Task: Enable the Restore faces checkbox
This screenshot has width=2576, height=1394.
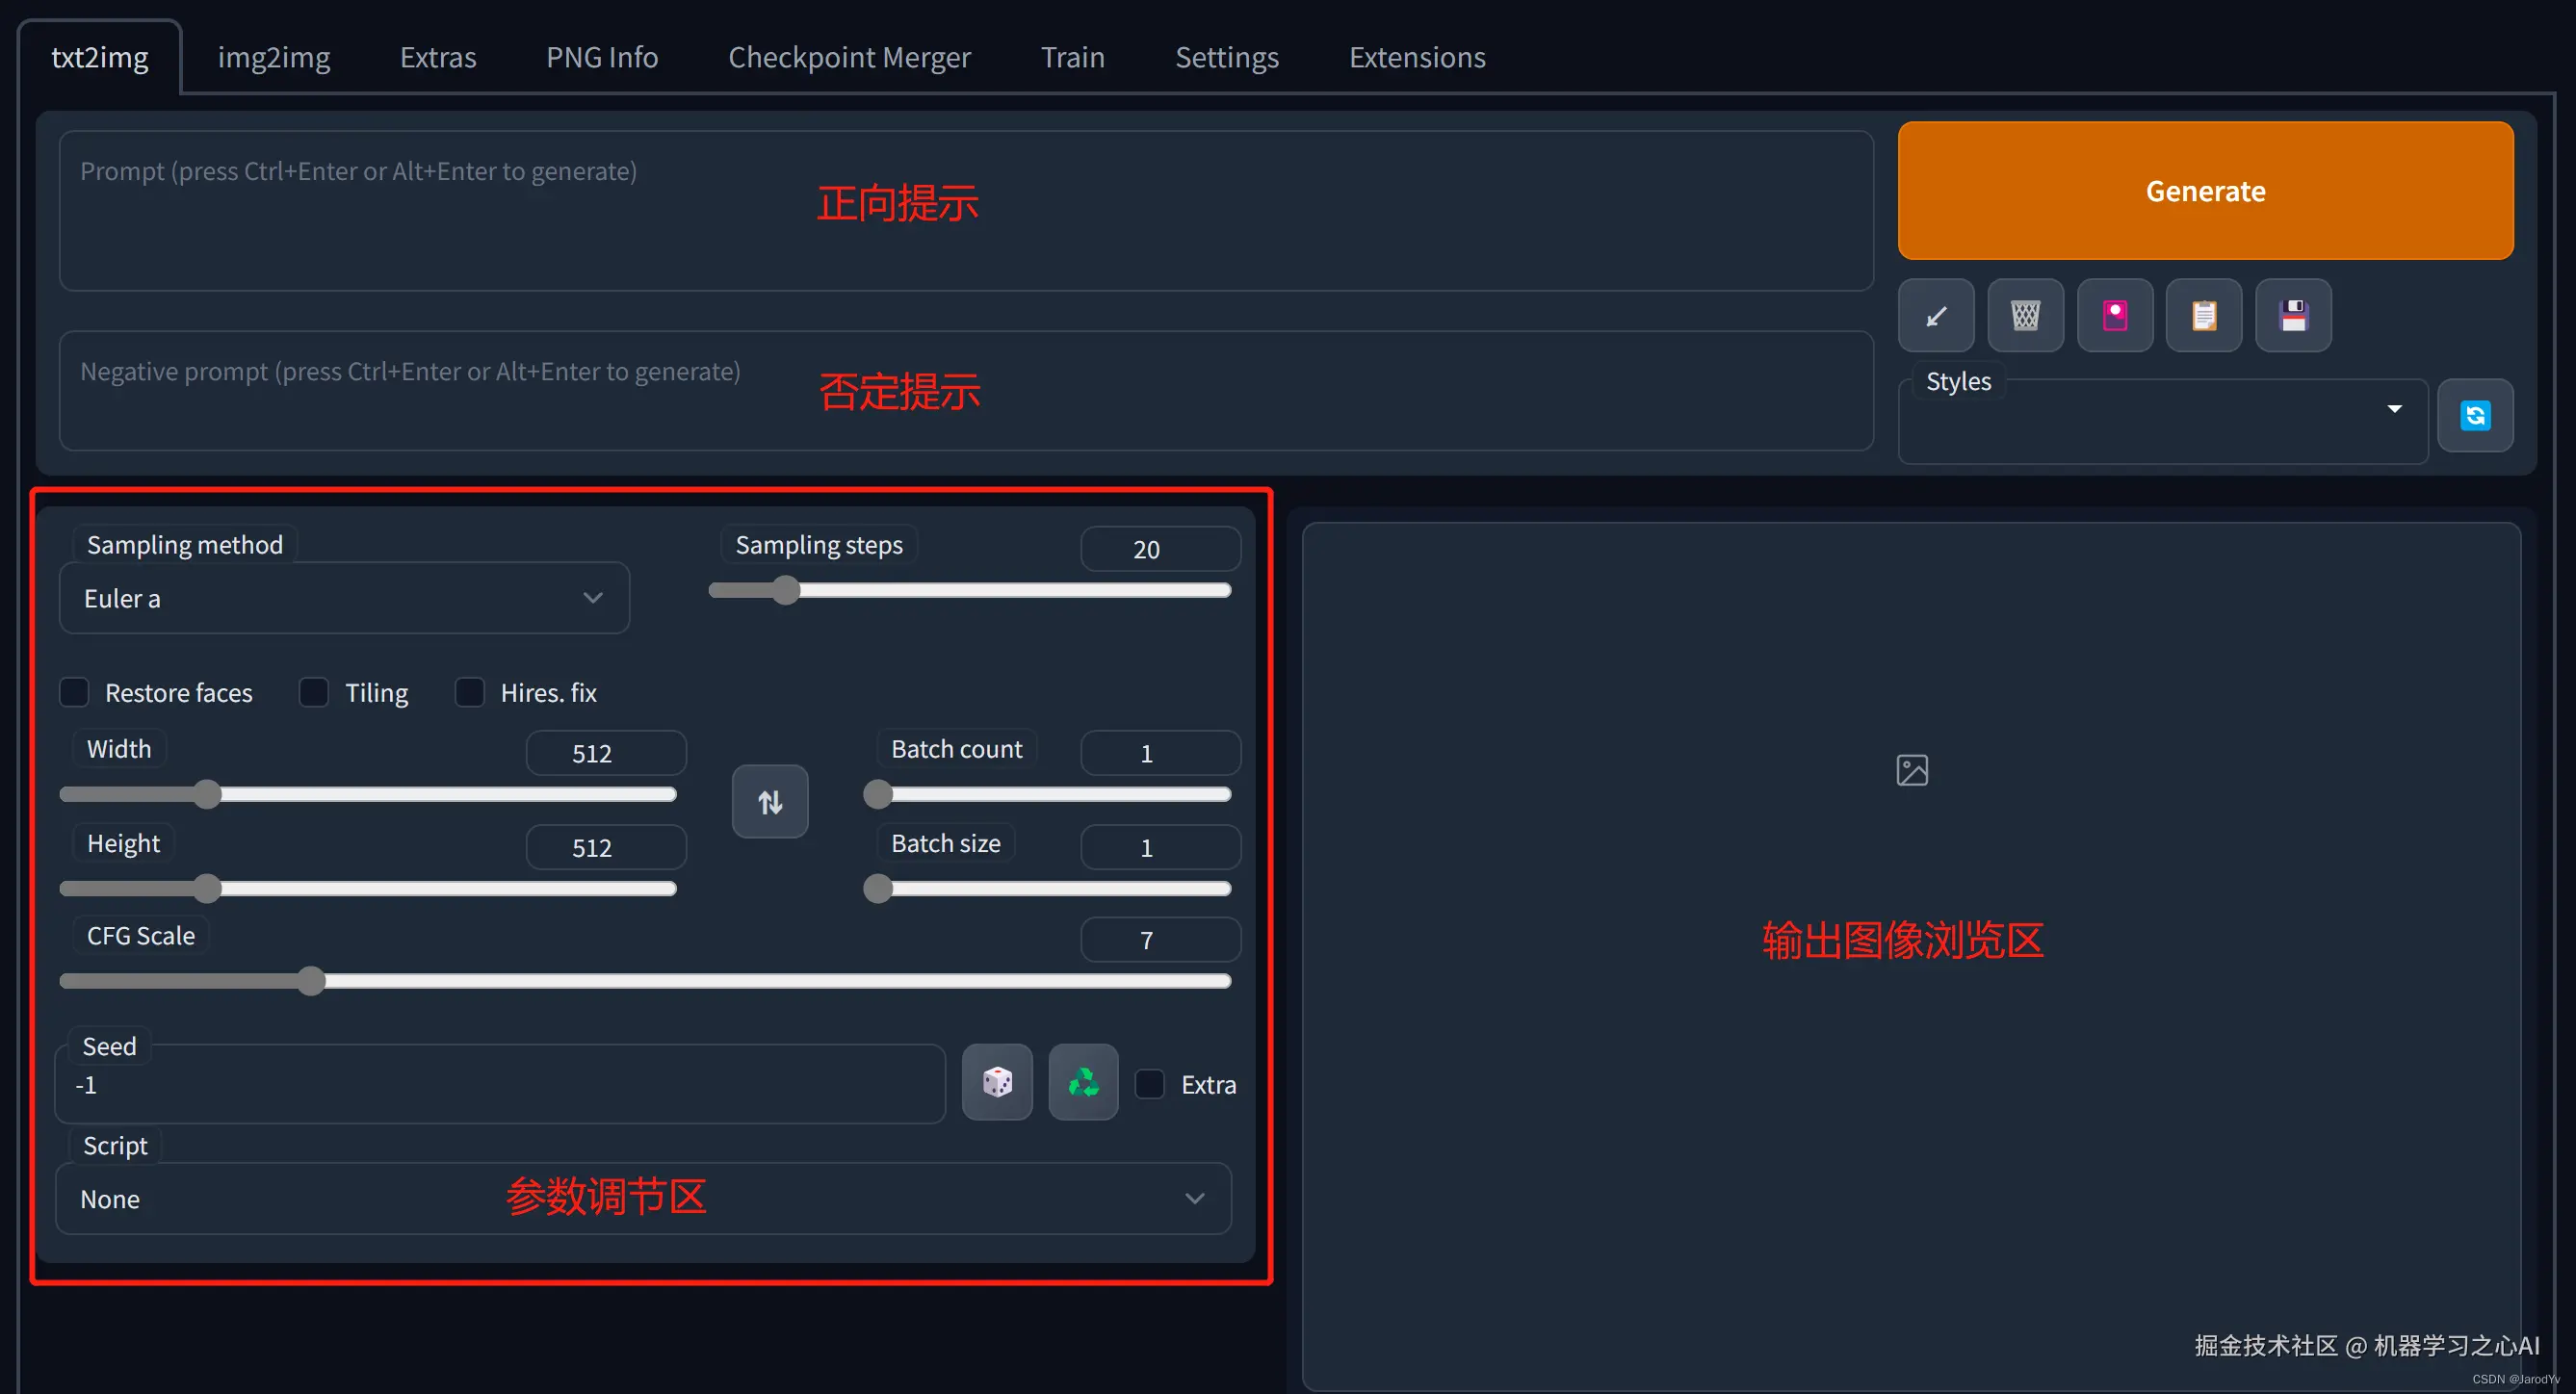Action: pyautogui.click(x=75, y=692)
